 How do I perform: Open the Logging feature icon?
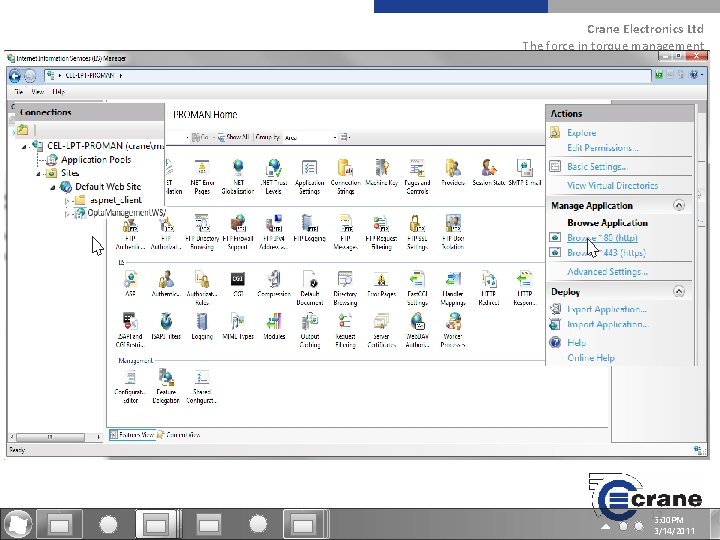[202, 326]
